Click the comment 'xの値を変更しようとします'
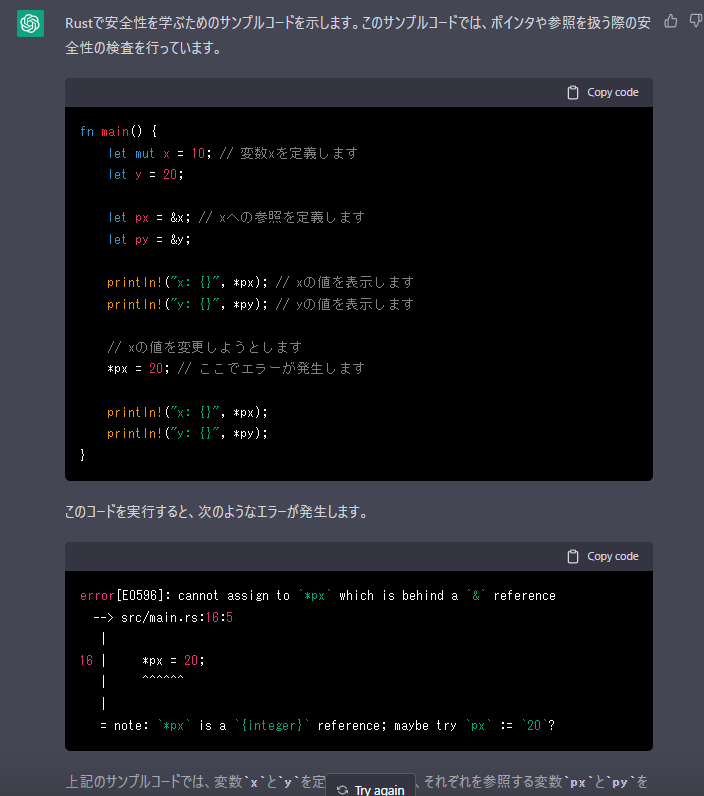The image size is (704, 796). point(205,347)
